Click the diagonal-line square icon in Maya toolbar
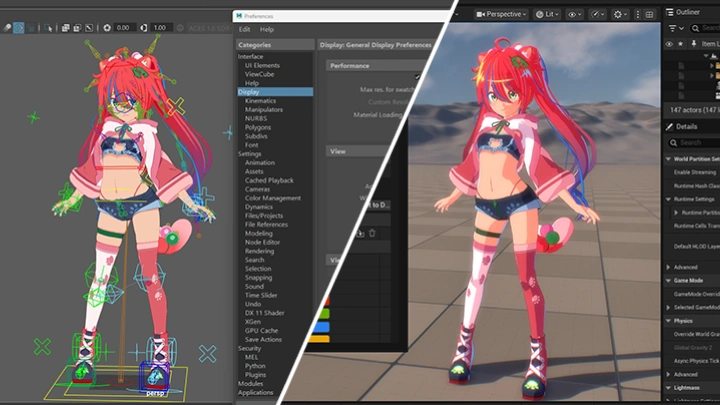The height and width of the screenshot is (405, 720). [x=89, y=28]
